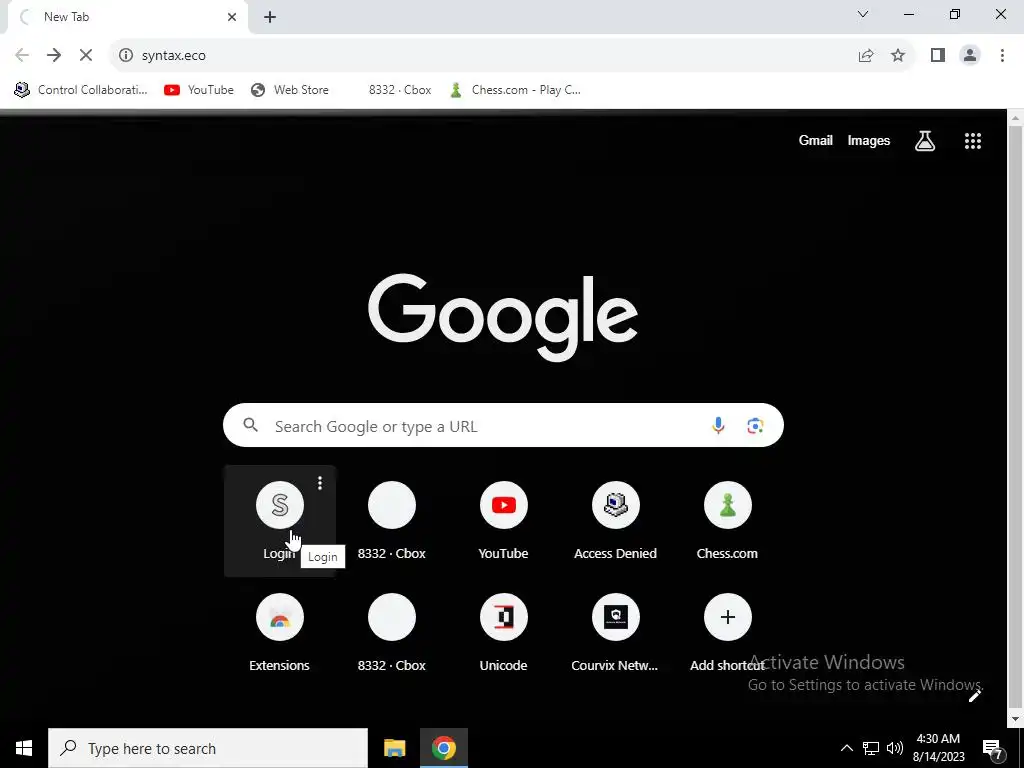Open the notification center icon
The width and height of the screenshot is (1024, 768).
(x=993, y=748)
